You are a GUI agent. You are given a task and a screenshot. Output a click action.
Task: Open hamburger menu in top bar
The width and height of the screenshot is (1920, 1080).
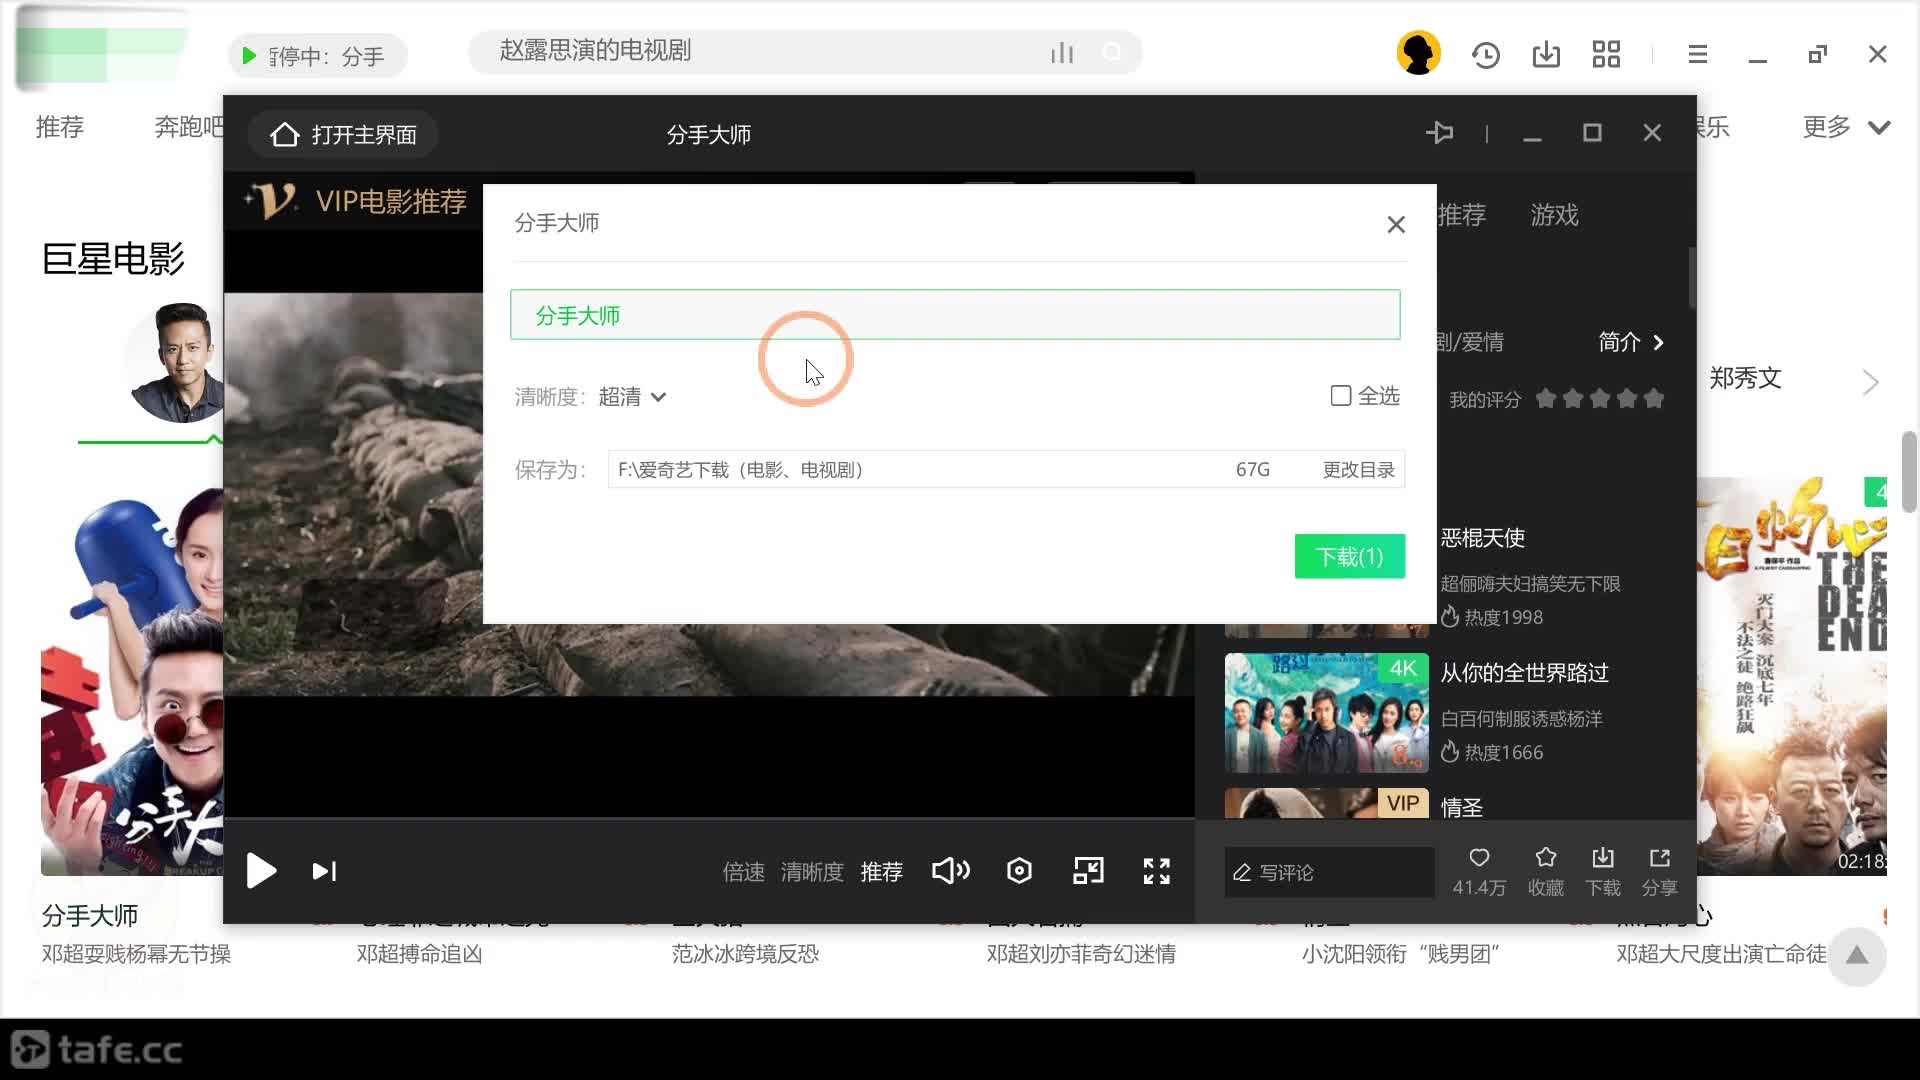click(x=1697, y=55)
